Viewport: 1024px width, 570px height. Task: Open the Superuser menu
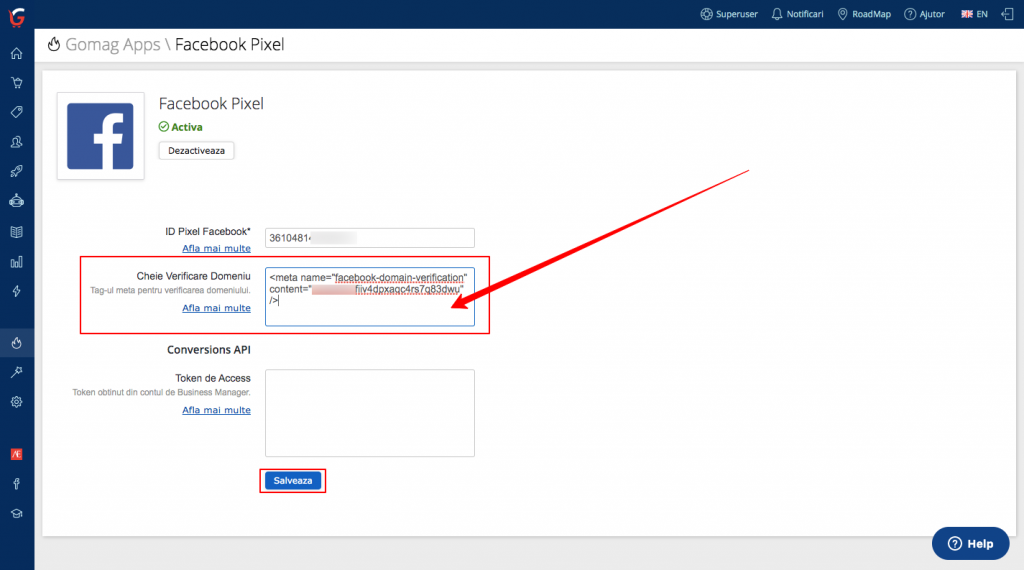coord(729,14)
